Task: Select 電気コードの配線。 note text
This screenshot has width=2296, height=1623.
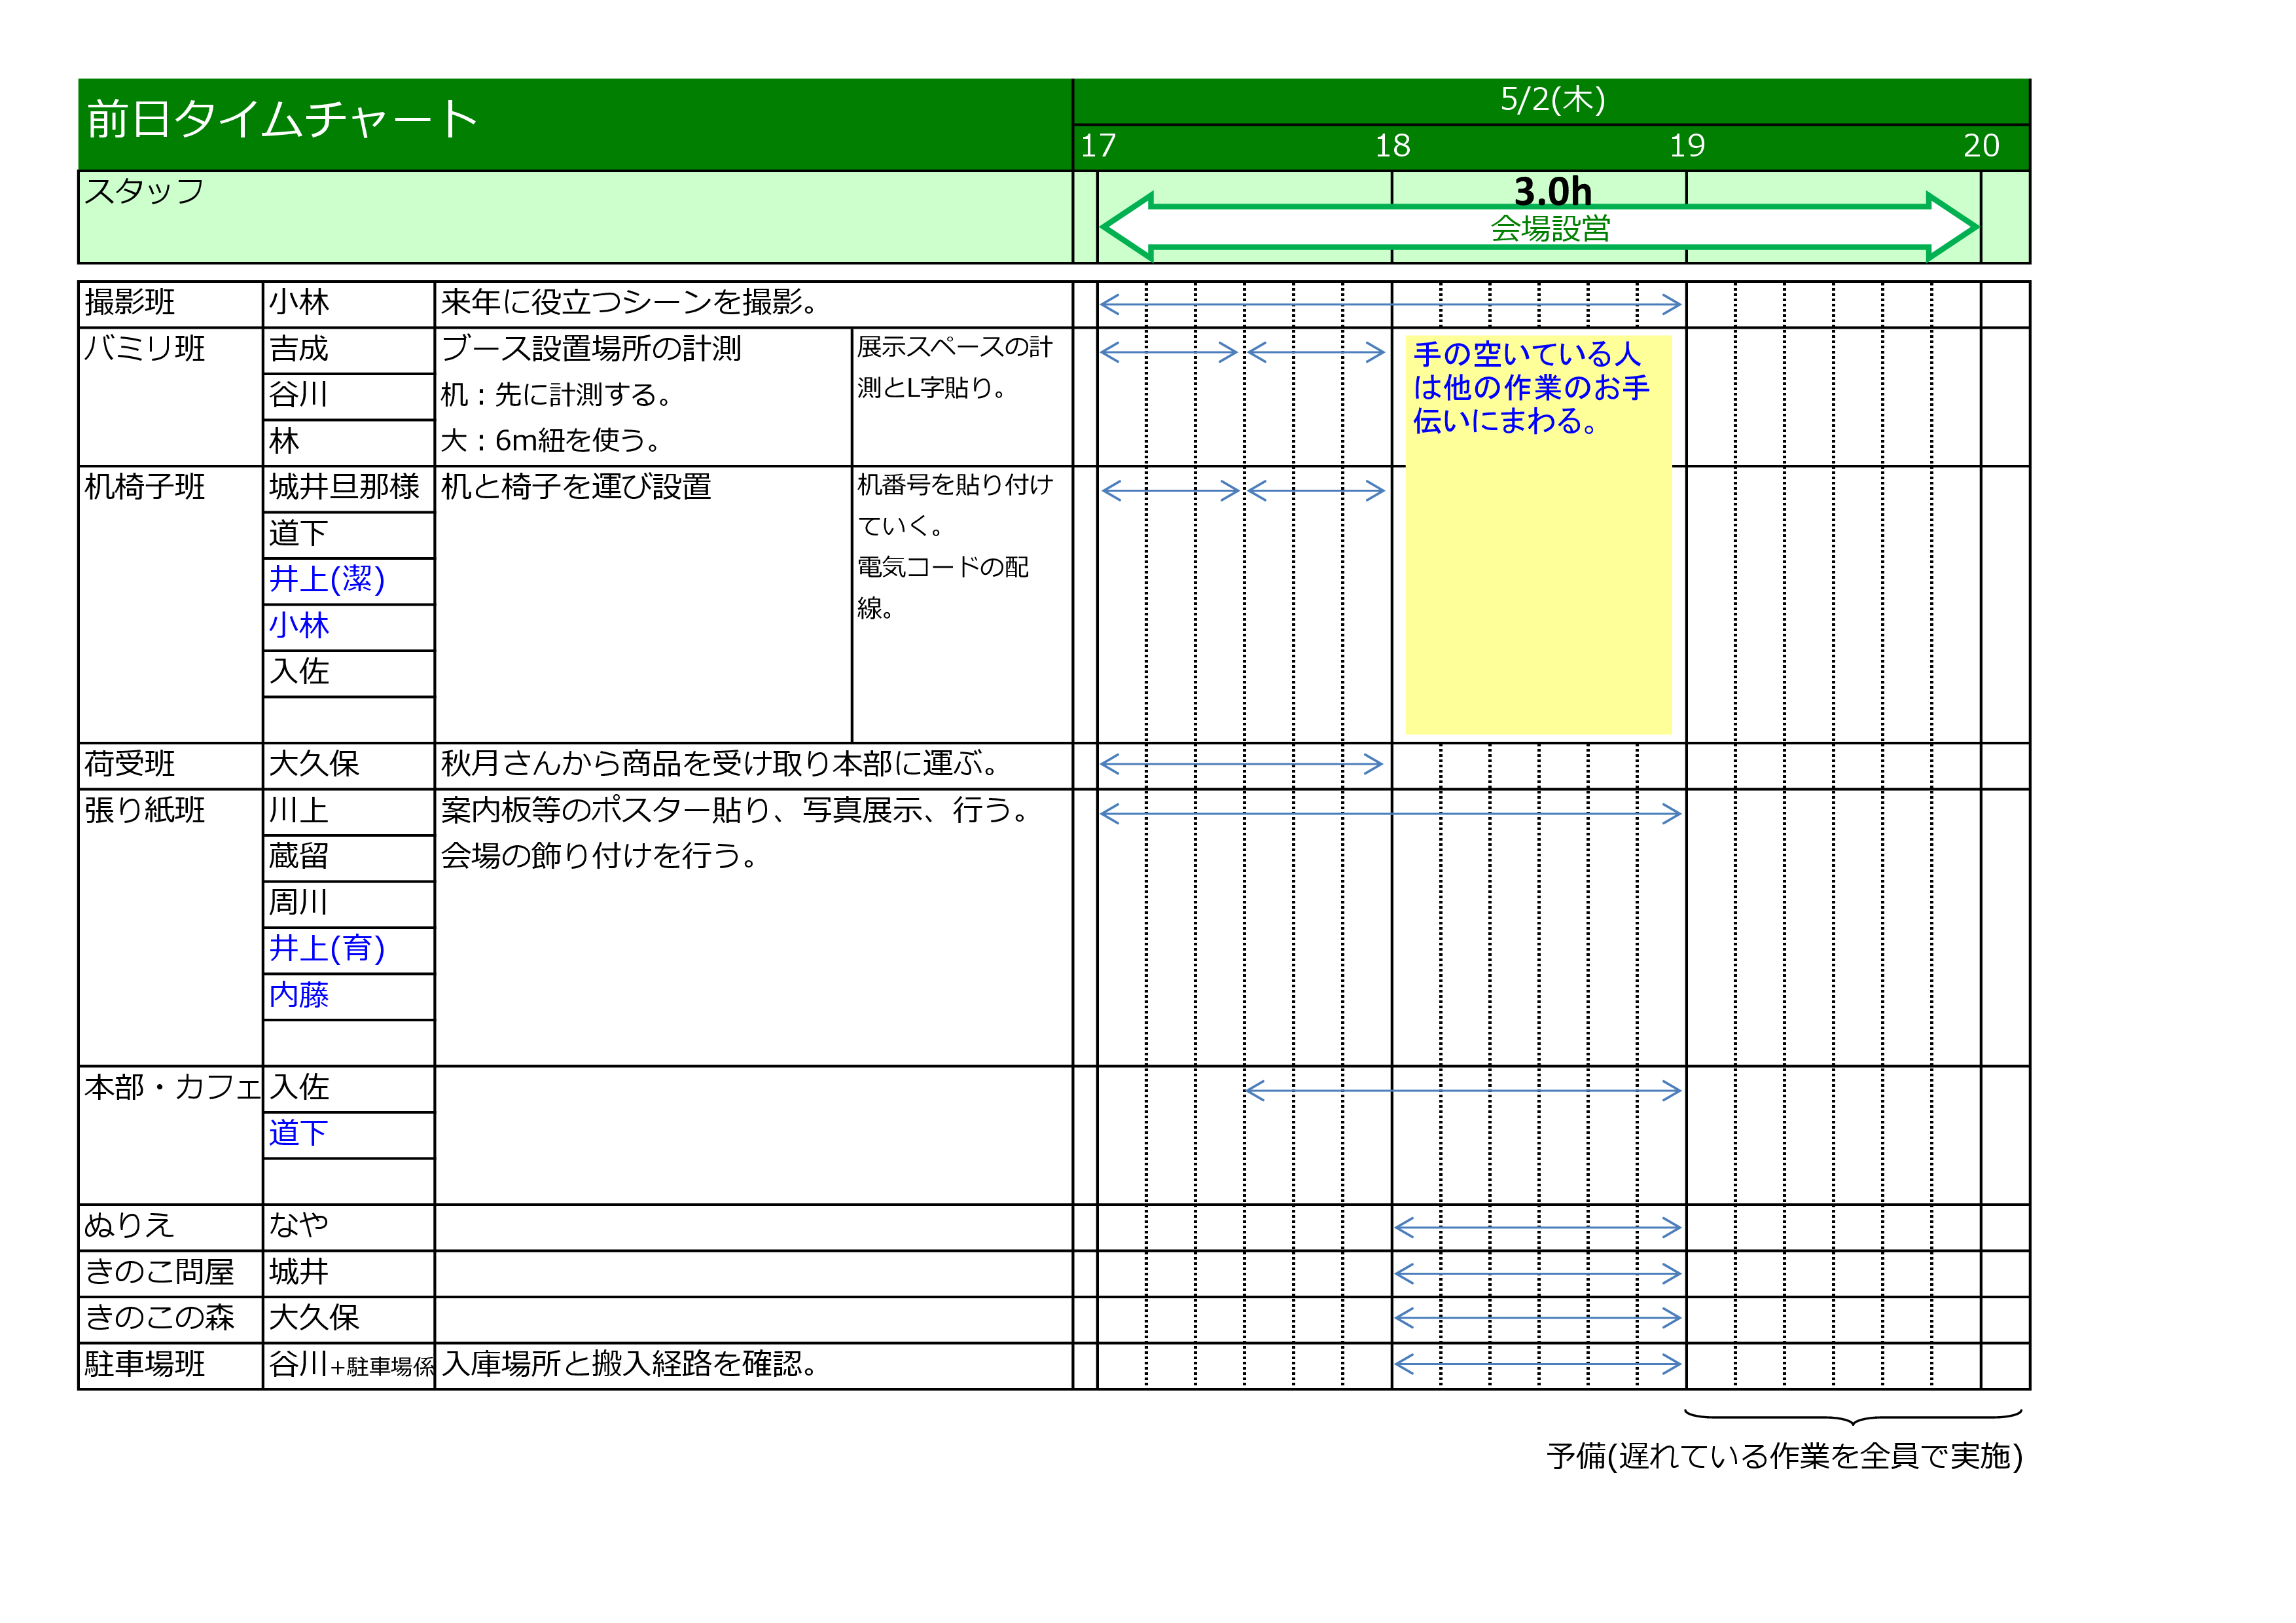Action: [943, 588]
